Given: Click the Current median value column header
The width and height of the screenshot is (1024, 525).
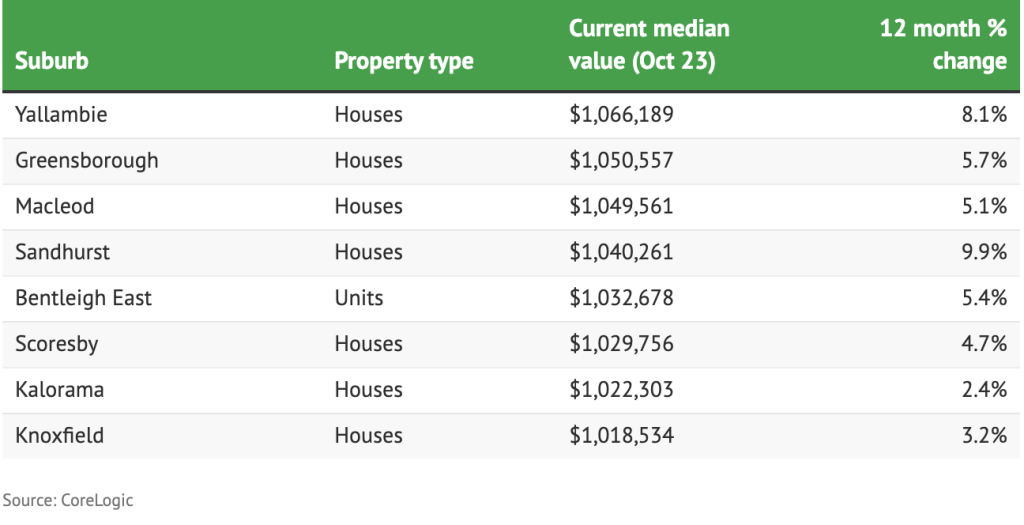Looking at the screenshot, I should [x=649, y=44].
